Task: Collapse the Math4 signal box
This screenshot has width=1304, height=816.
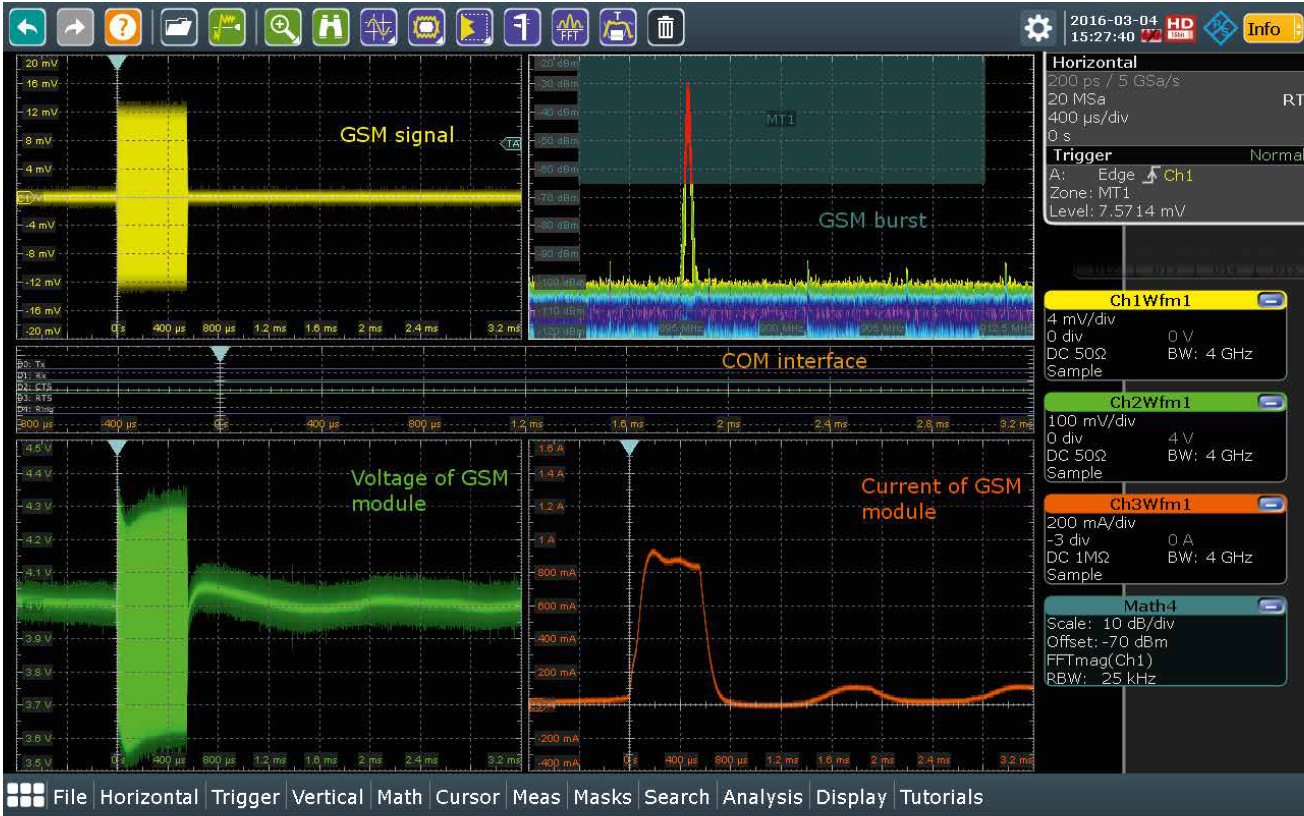Action: pos(1270,605)
